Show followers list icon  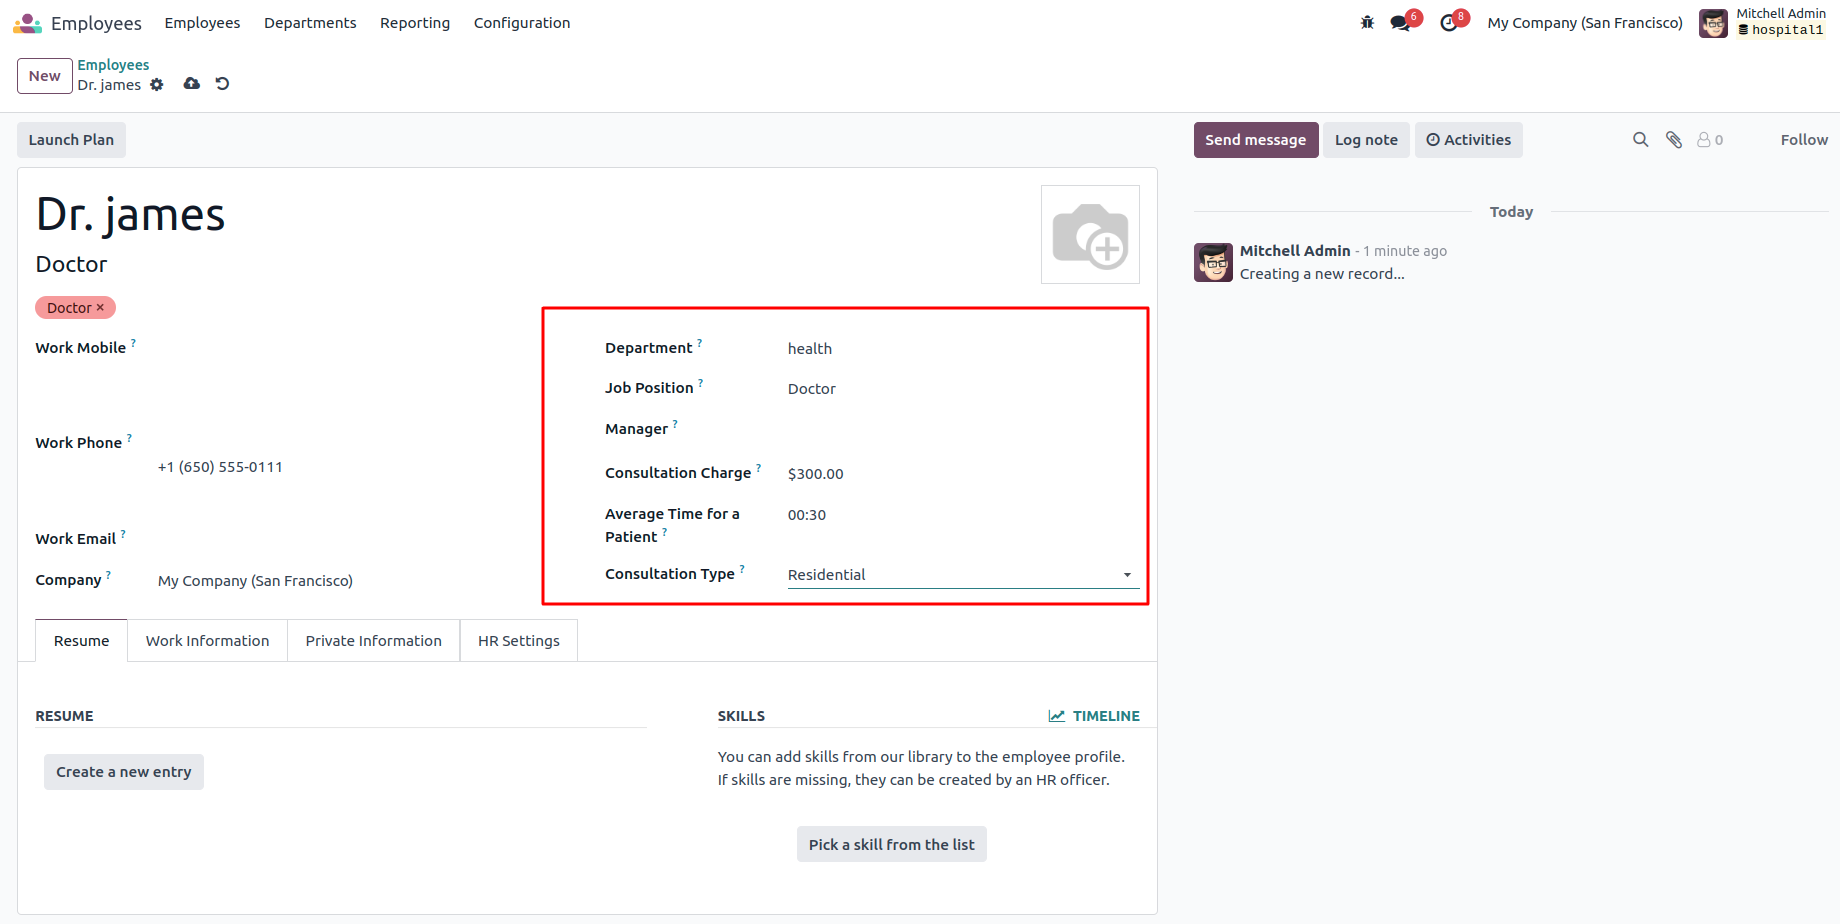[x=1709, y=140]
